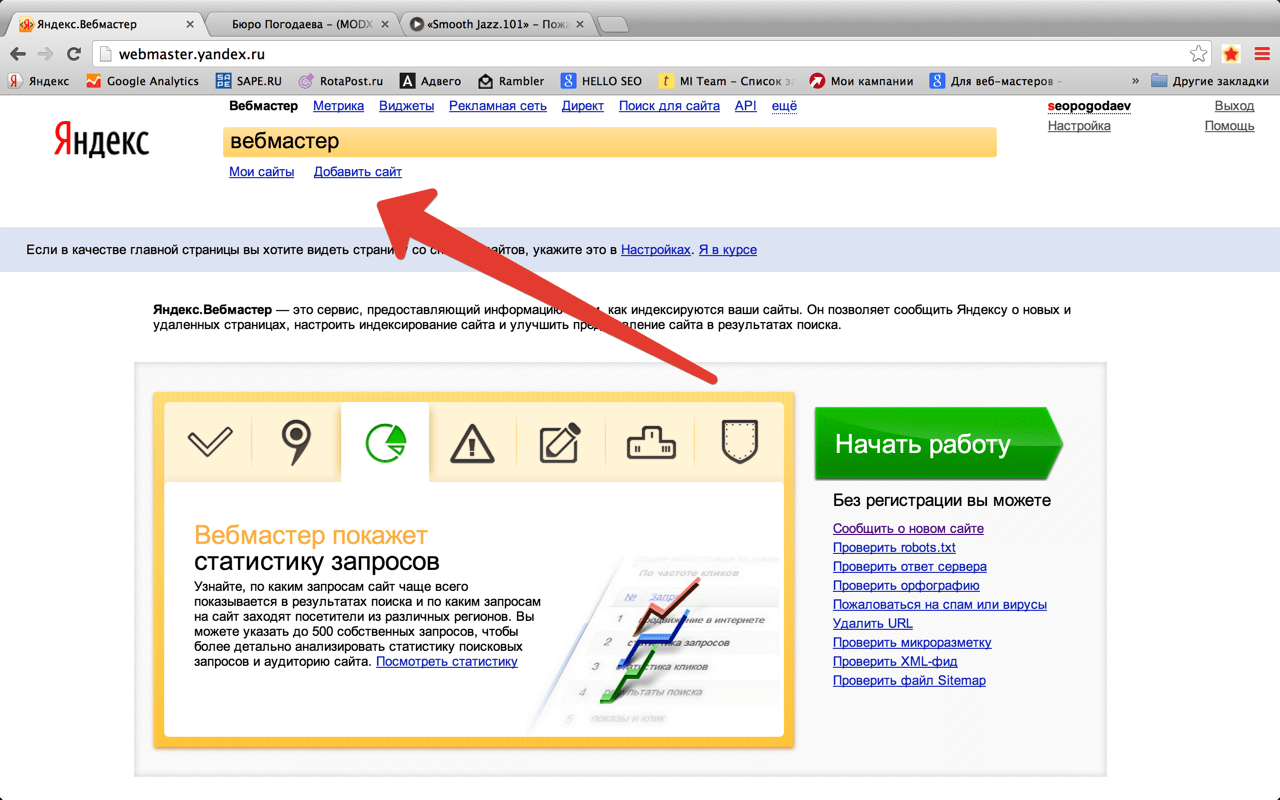
Task: Select the shield pocket tab icon
Action: pos(739,442)
